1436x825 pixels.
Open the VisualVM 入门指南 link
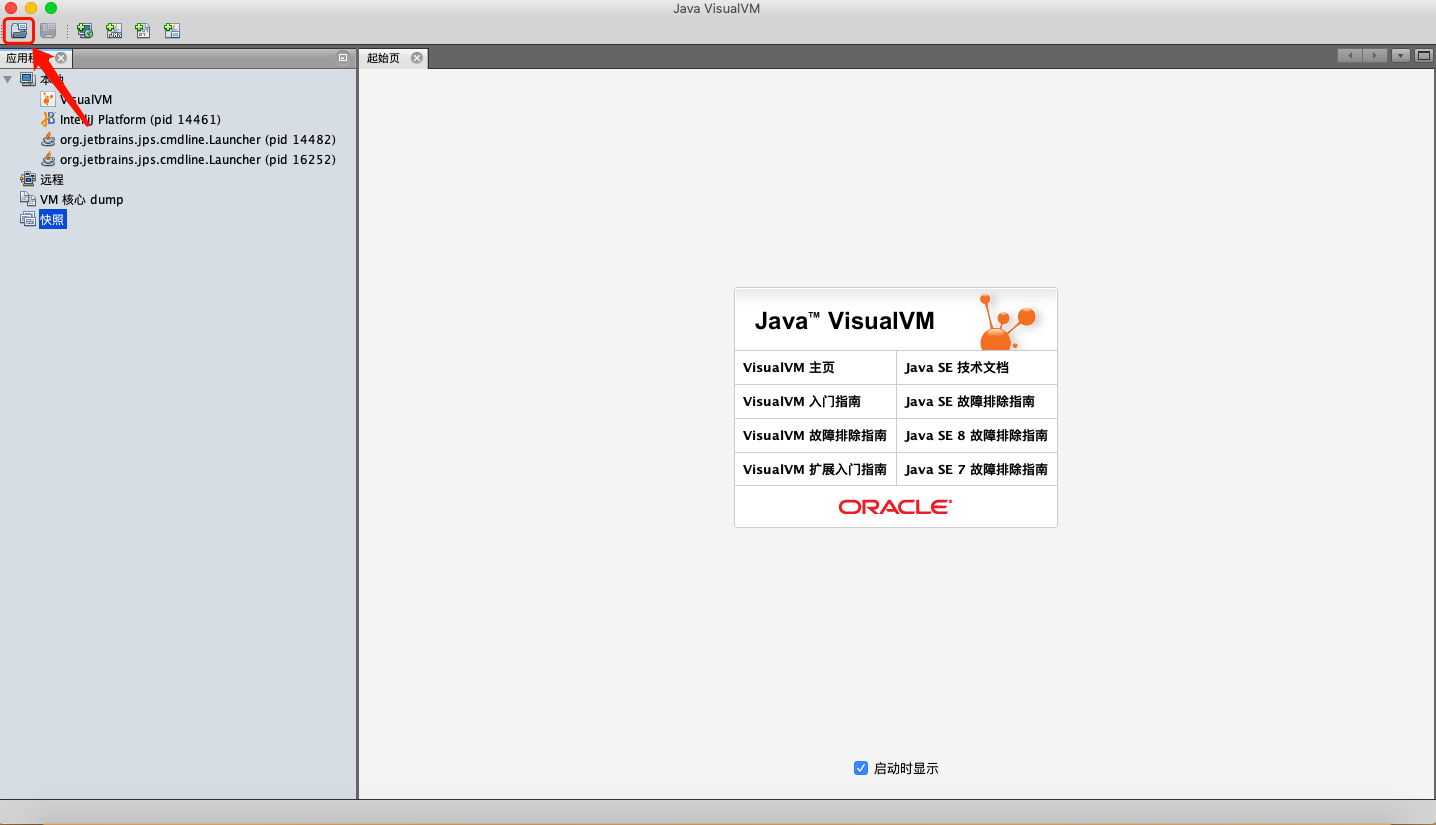[802, 401]
